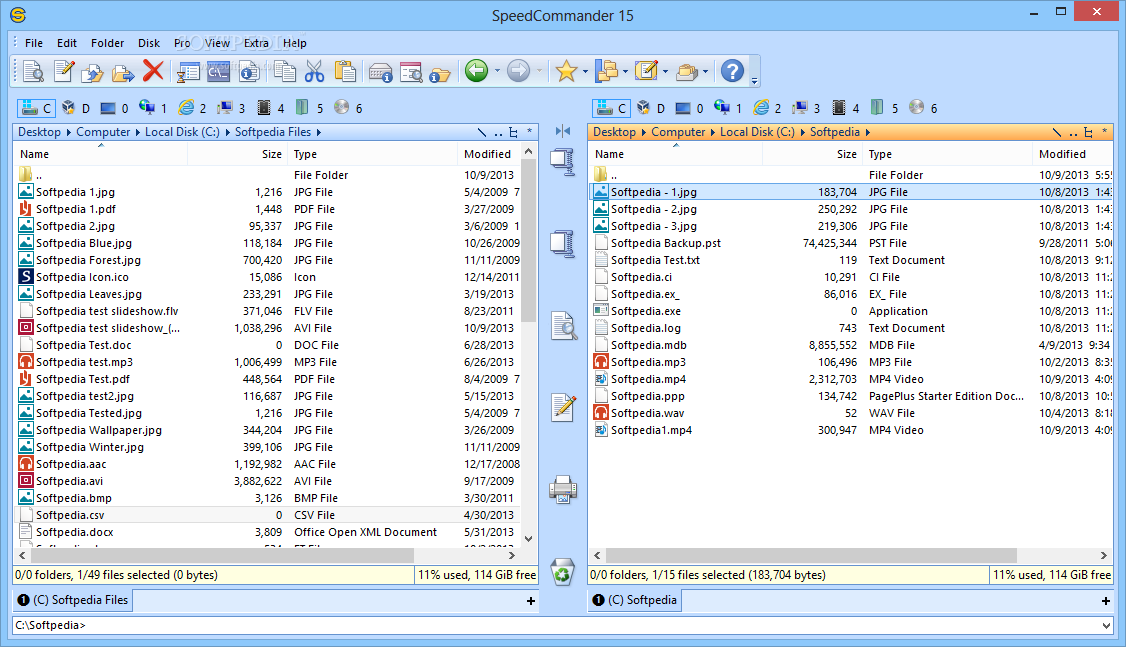Click the View file toolbar icon
This screenshot has width=1126, height=647.
(33, 71)
